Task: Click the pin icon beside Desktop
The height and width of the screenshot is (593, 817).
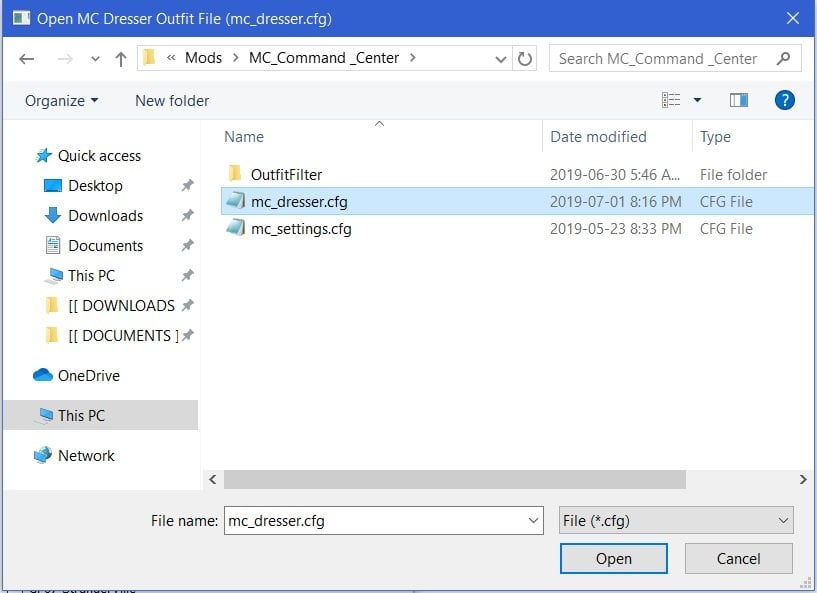Action: (188, 185)
